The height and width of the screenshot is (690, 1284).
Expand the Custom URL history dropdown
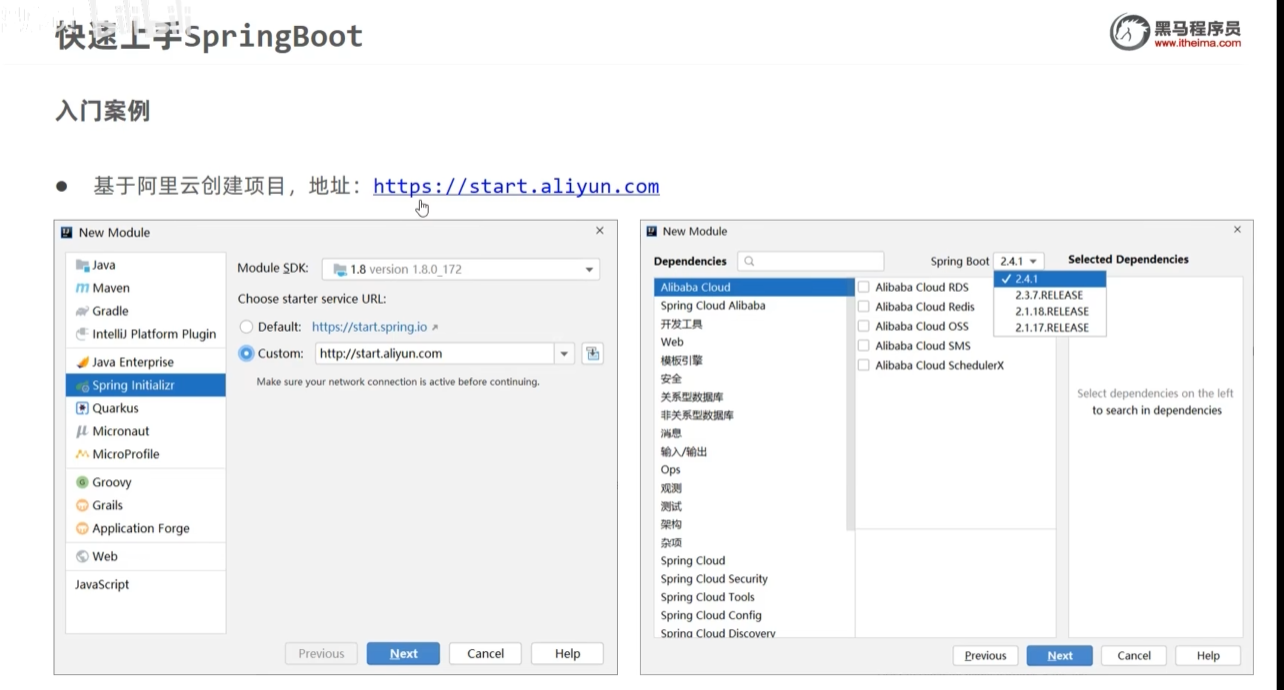[565, 353]
